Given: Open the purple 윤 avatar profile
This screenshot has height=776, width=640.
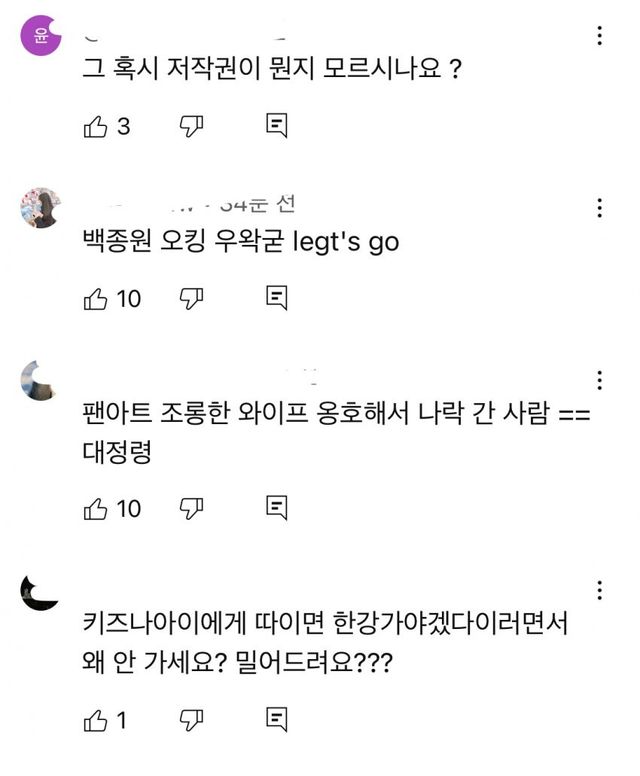Looking at the screenshot, I should (41, 36).
